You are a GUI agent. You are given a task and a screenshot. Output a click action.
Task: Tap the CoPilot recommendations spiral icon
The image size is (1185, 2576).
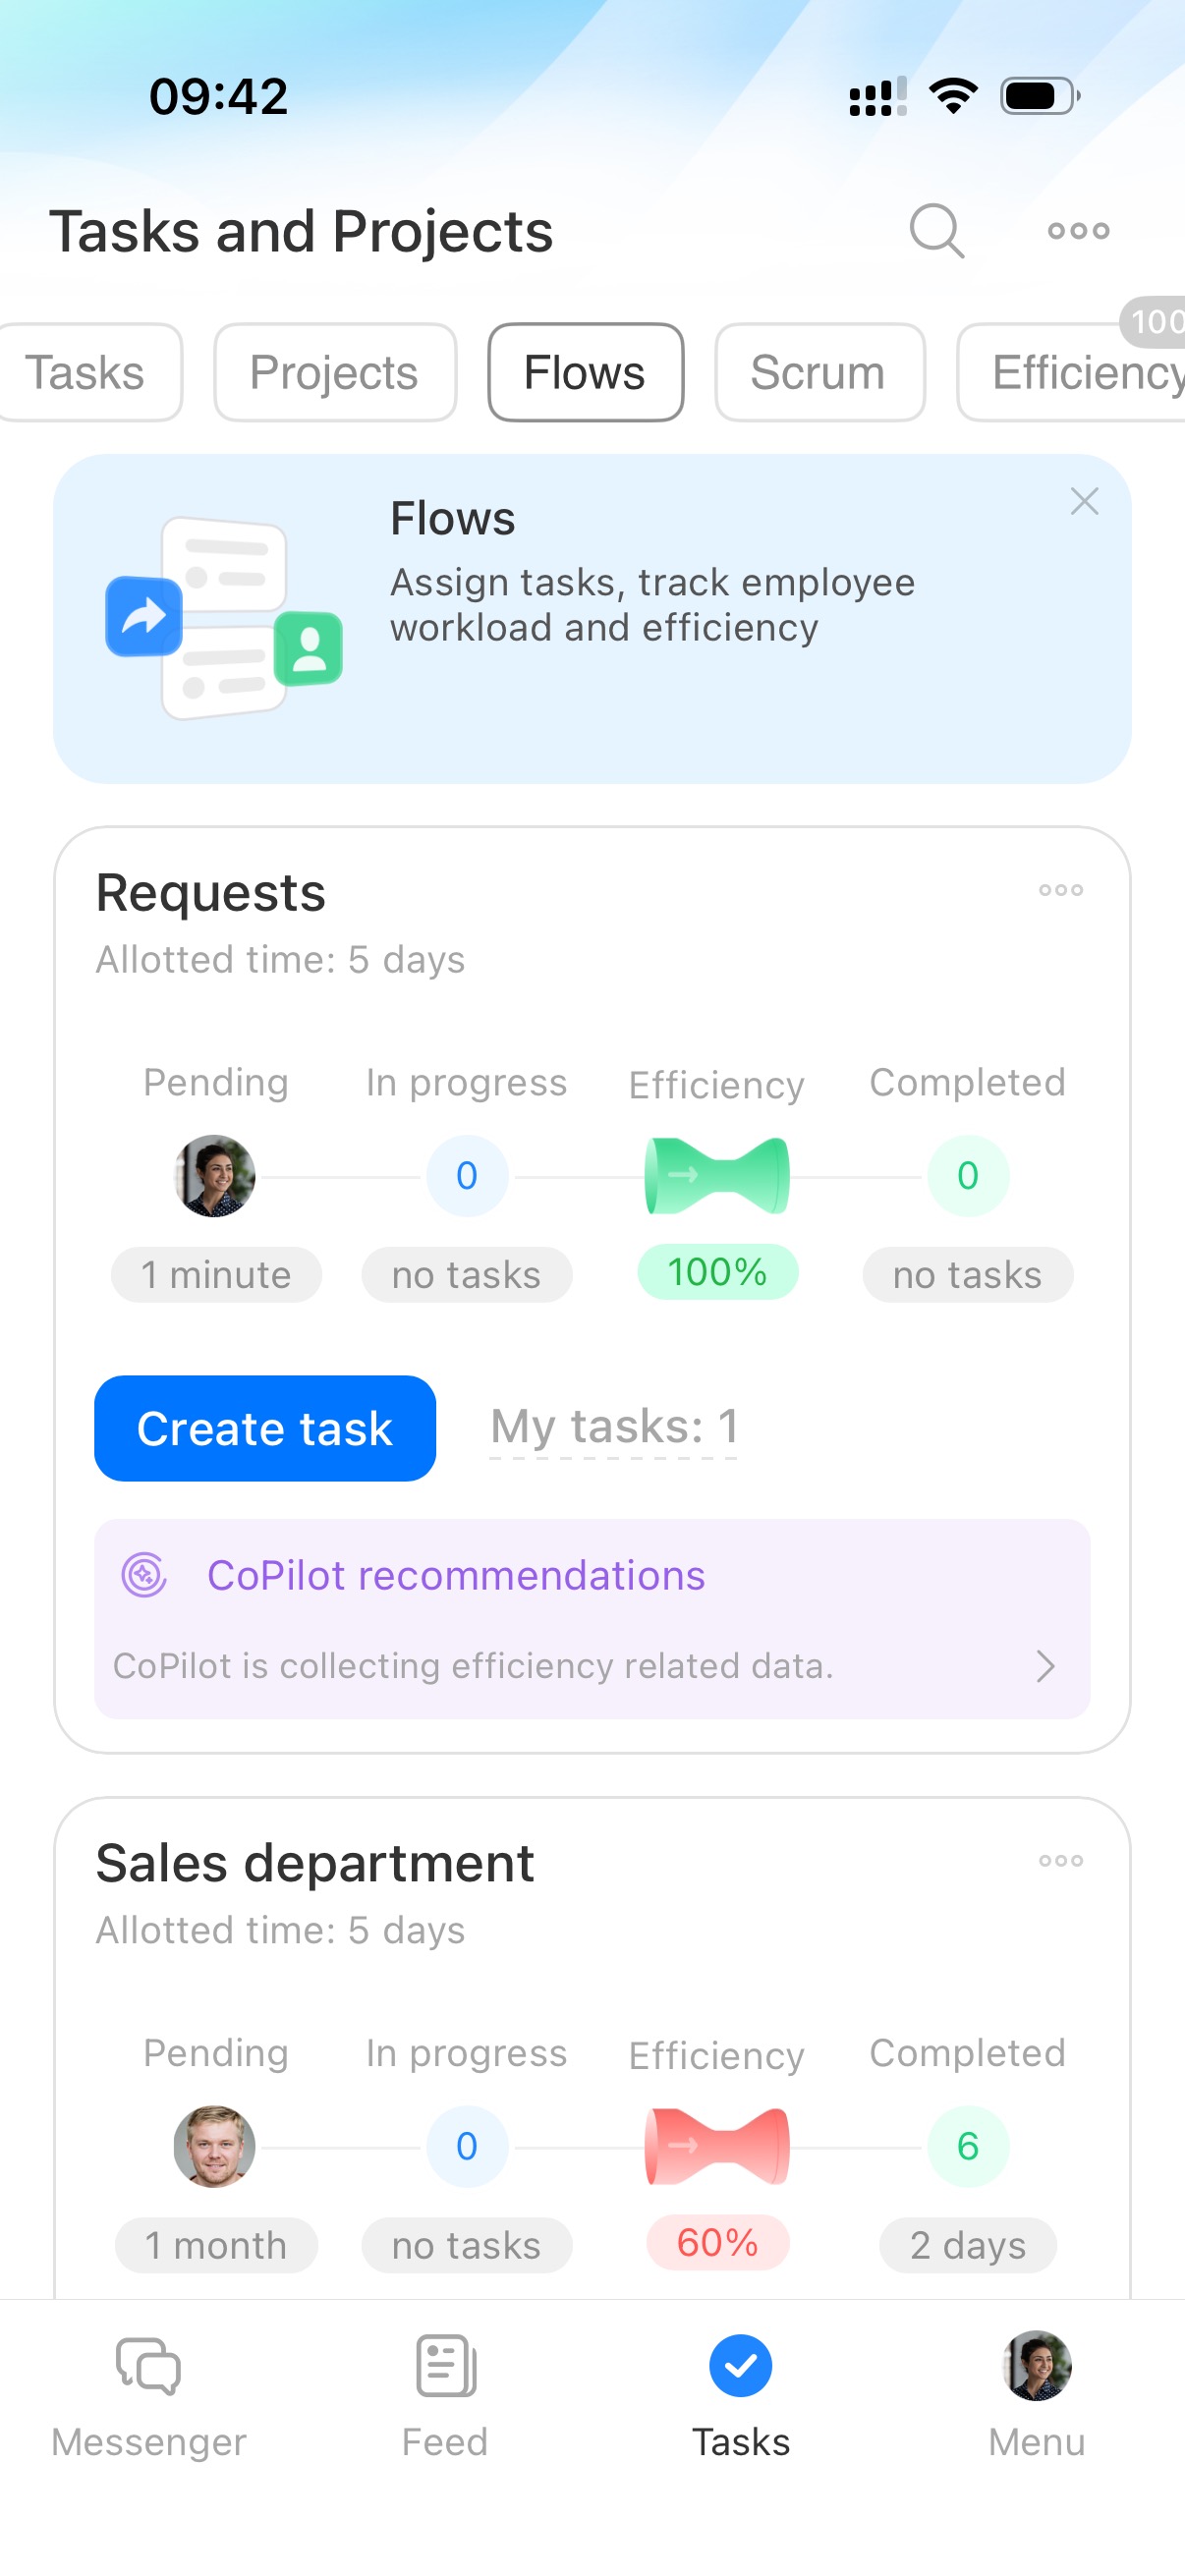coord(144,1575)
